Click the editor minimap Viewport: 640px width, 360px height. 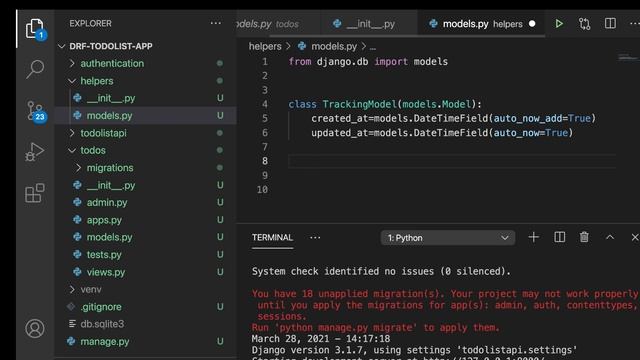tap(628, 58)
